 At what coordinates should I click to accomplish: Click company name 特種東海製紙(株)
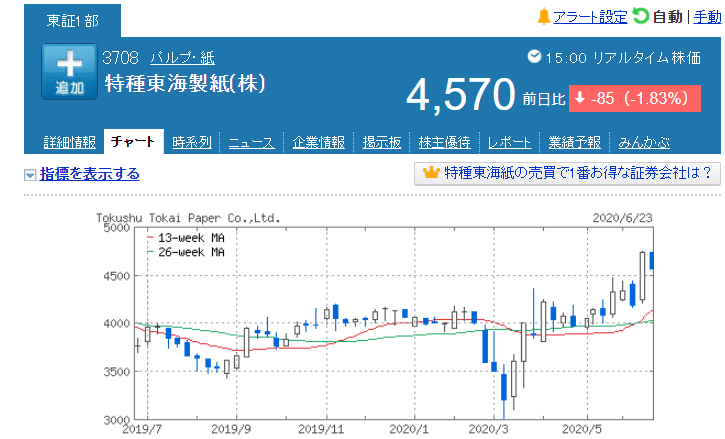tap(185, 83)
